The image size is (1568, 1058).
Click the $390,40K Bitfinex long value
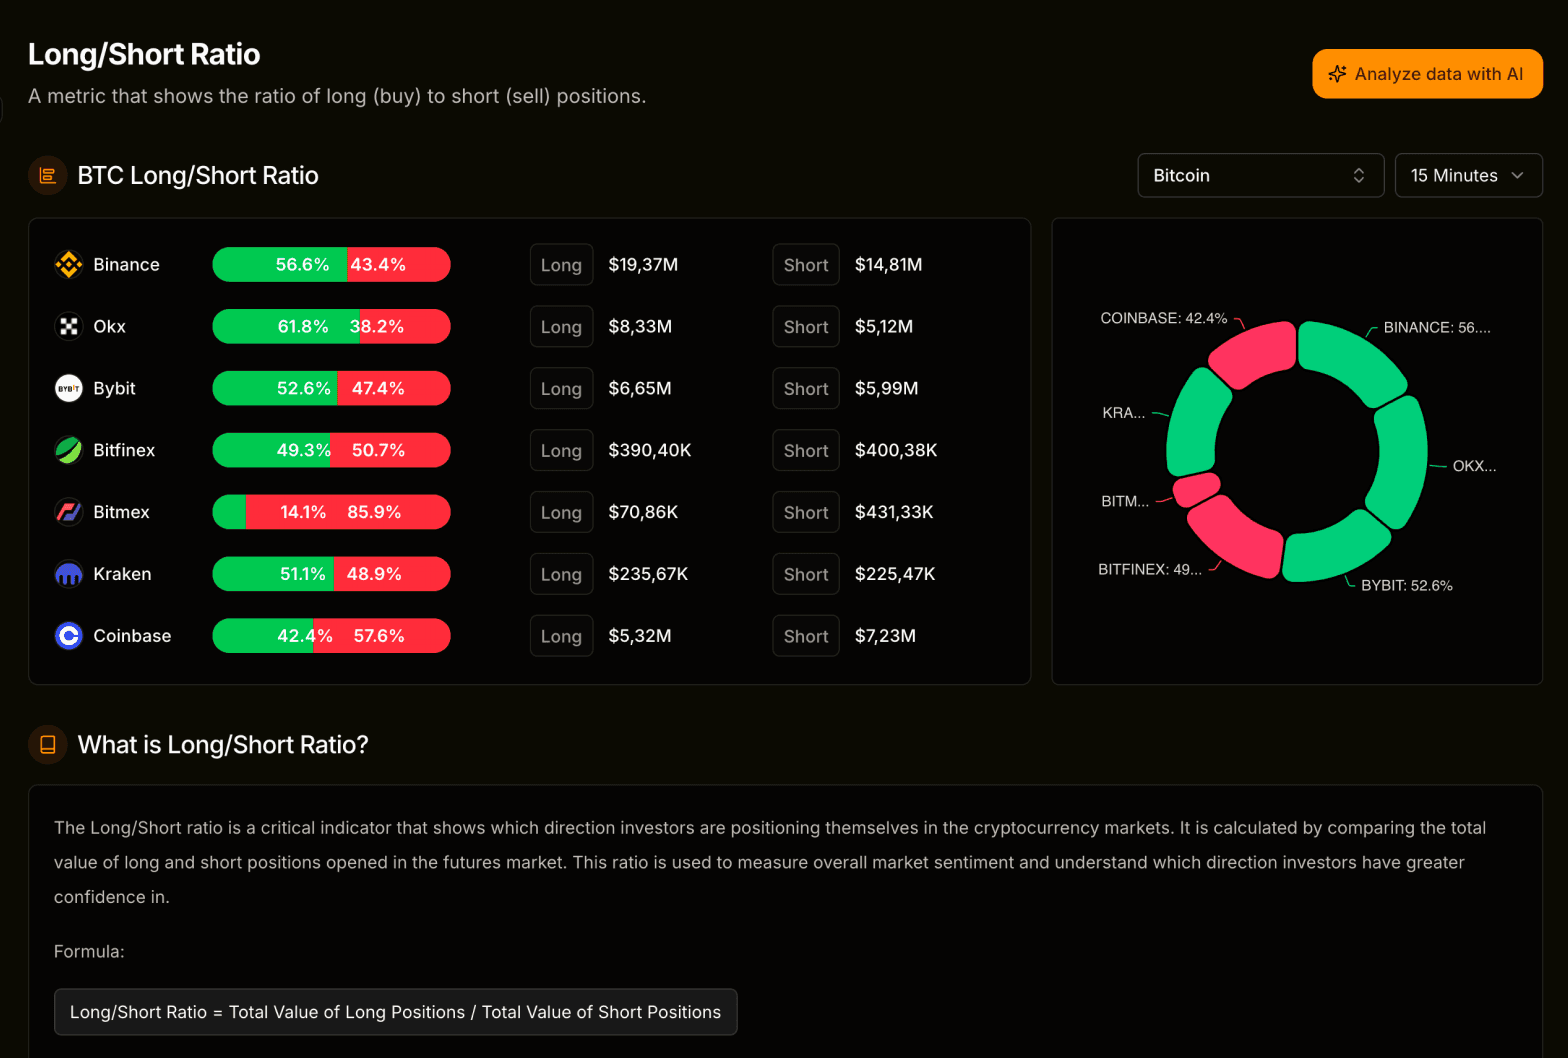coord(650,451)
